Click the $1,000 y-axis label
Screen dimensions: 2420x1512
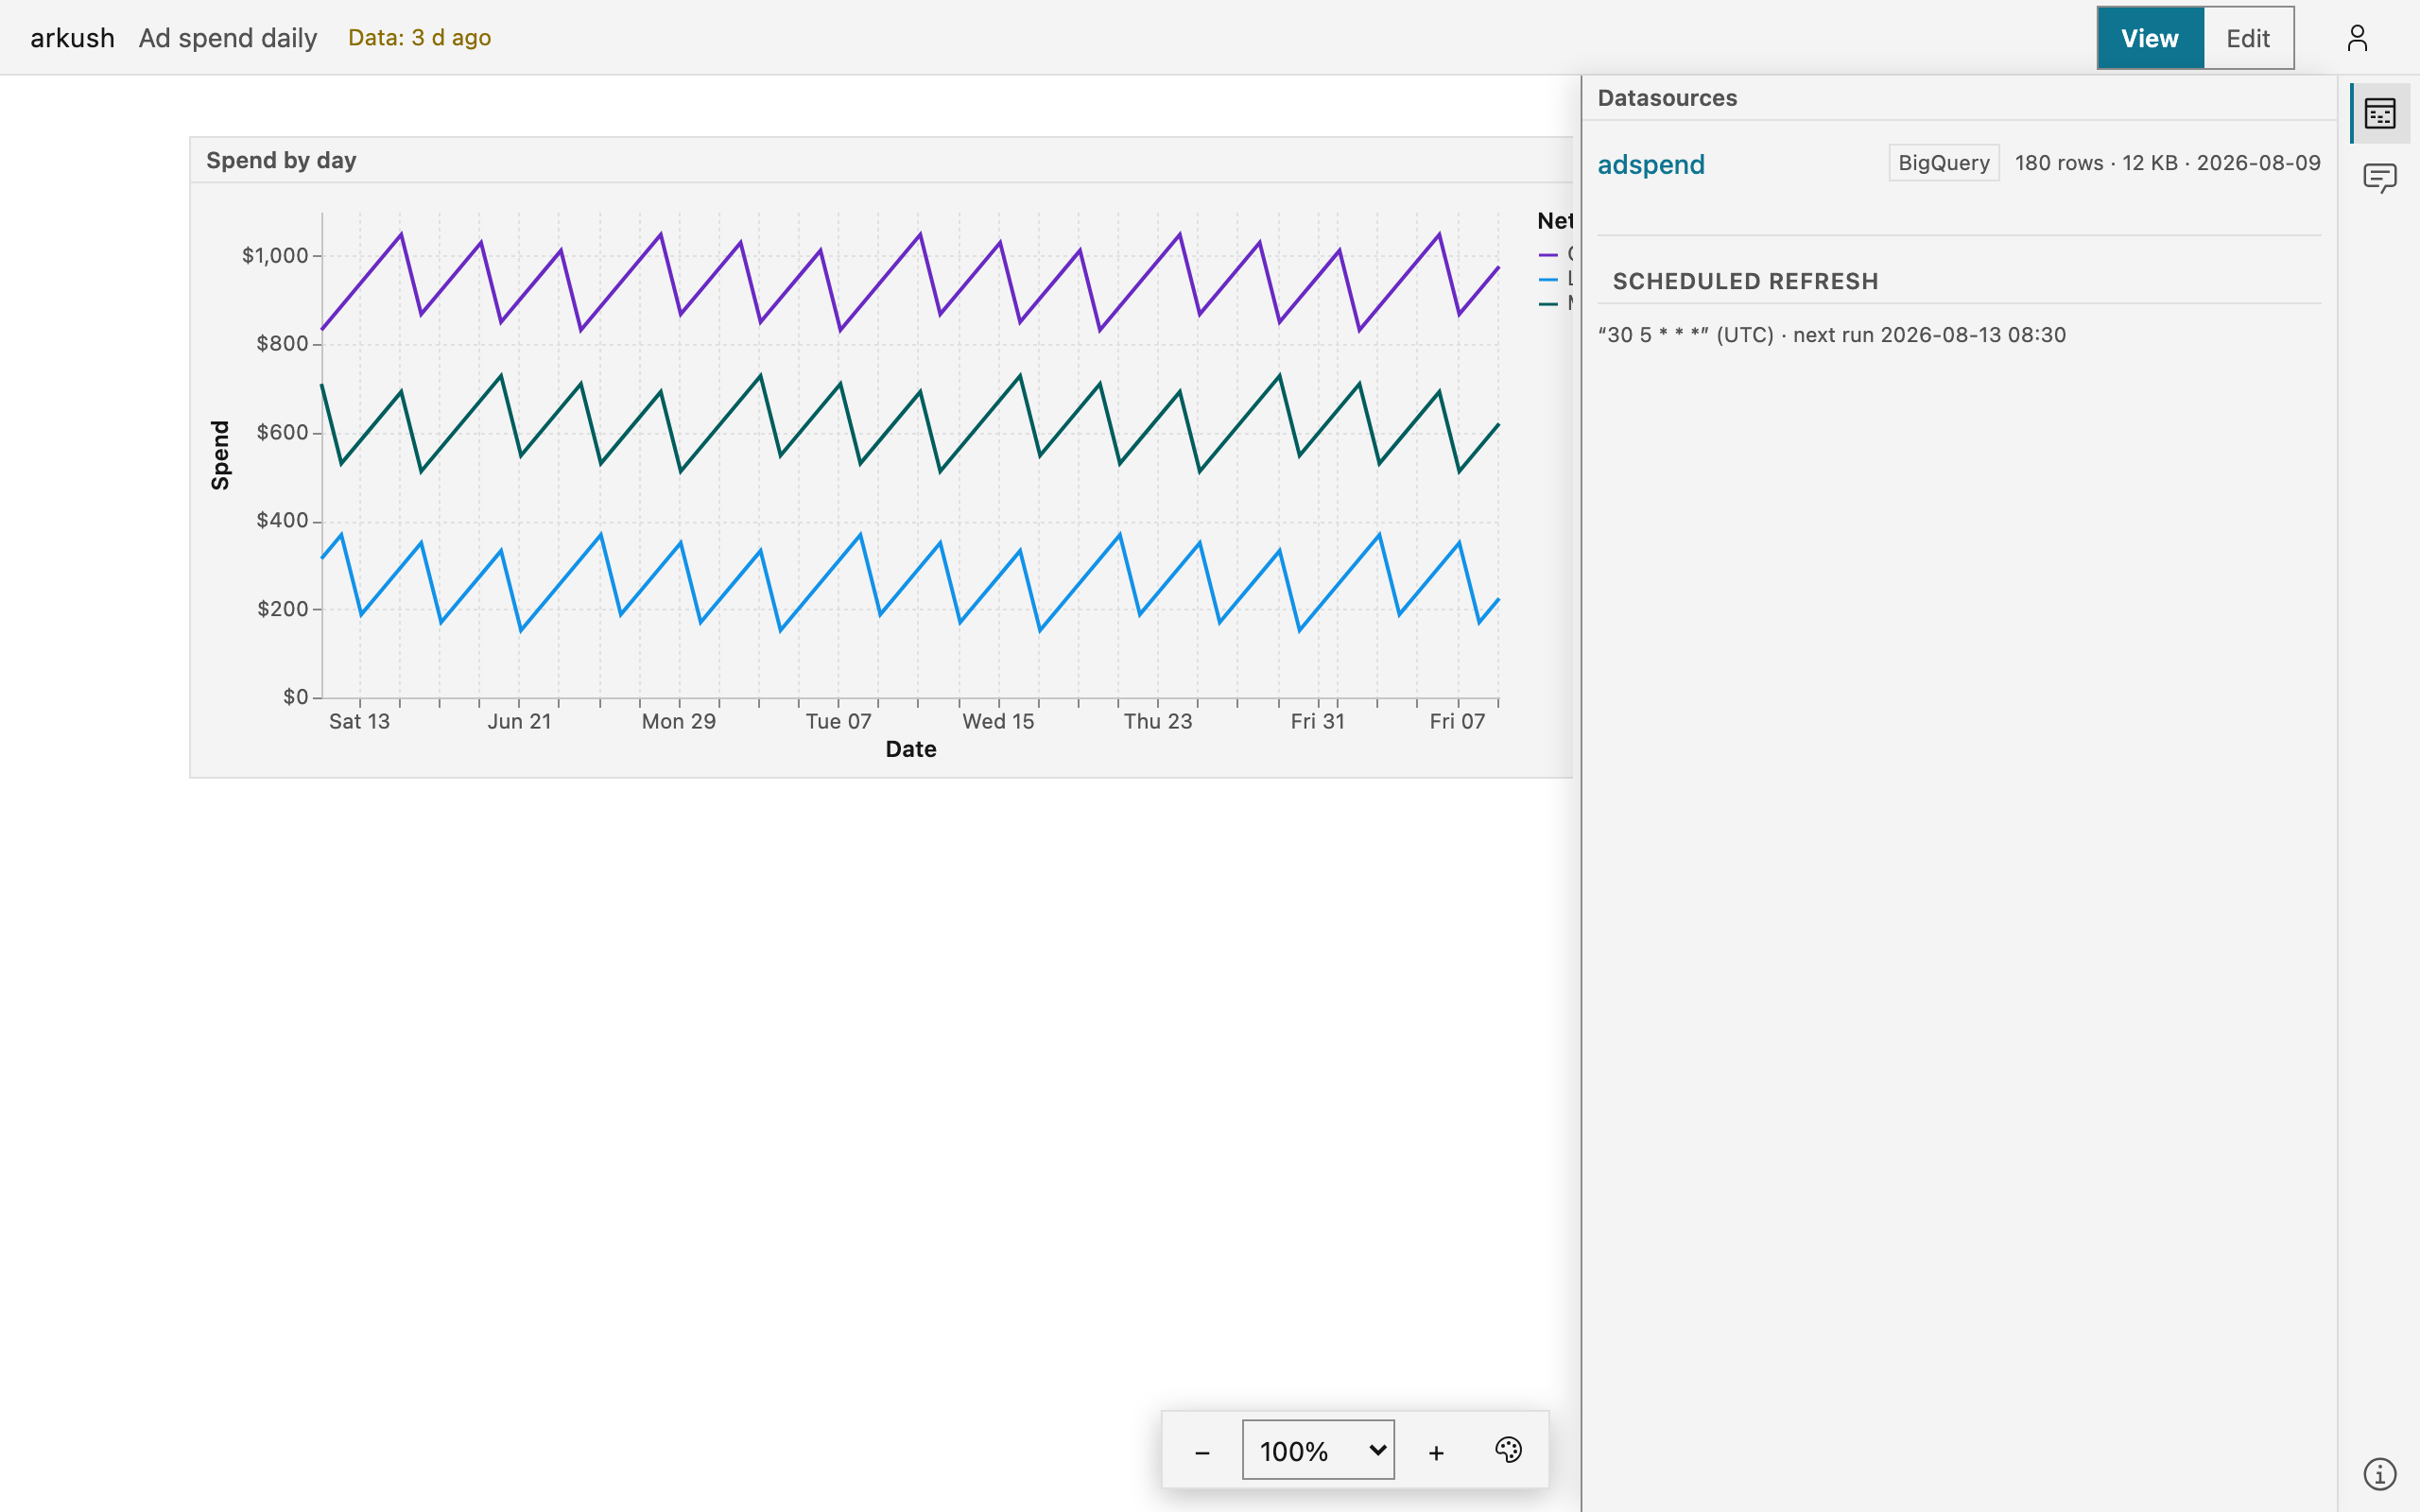click(275, 255)
